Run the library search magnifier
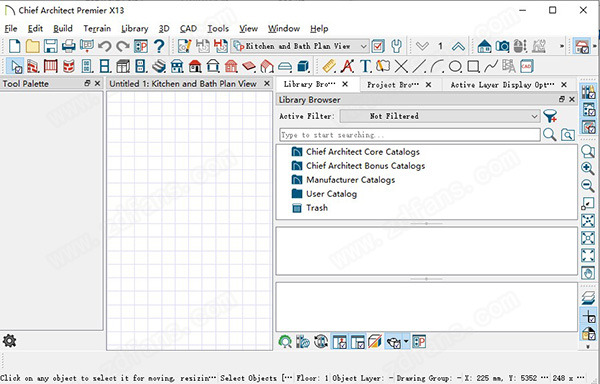 pos(549,135)
